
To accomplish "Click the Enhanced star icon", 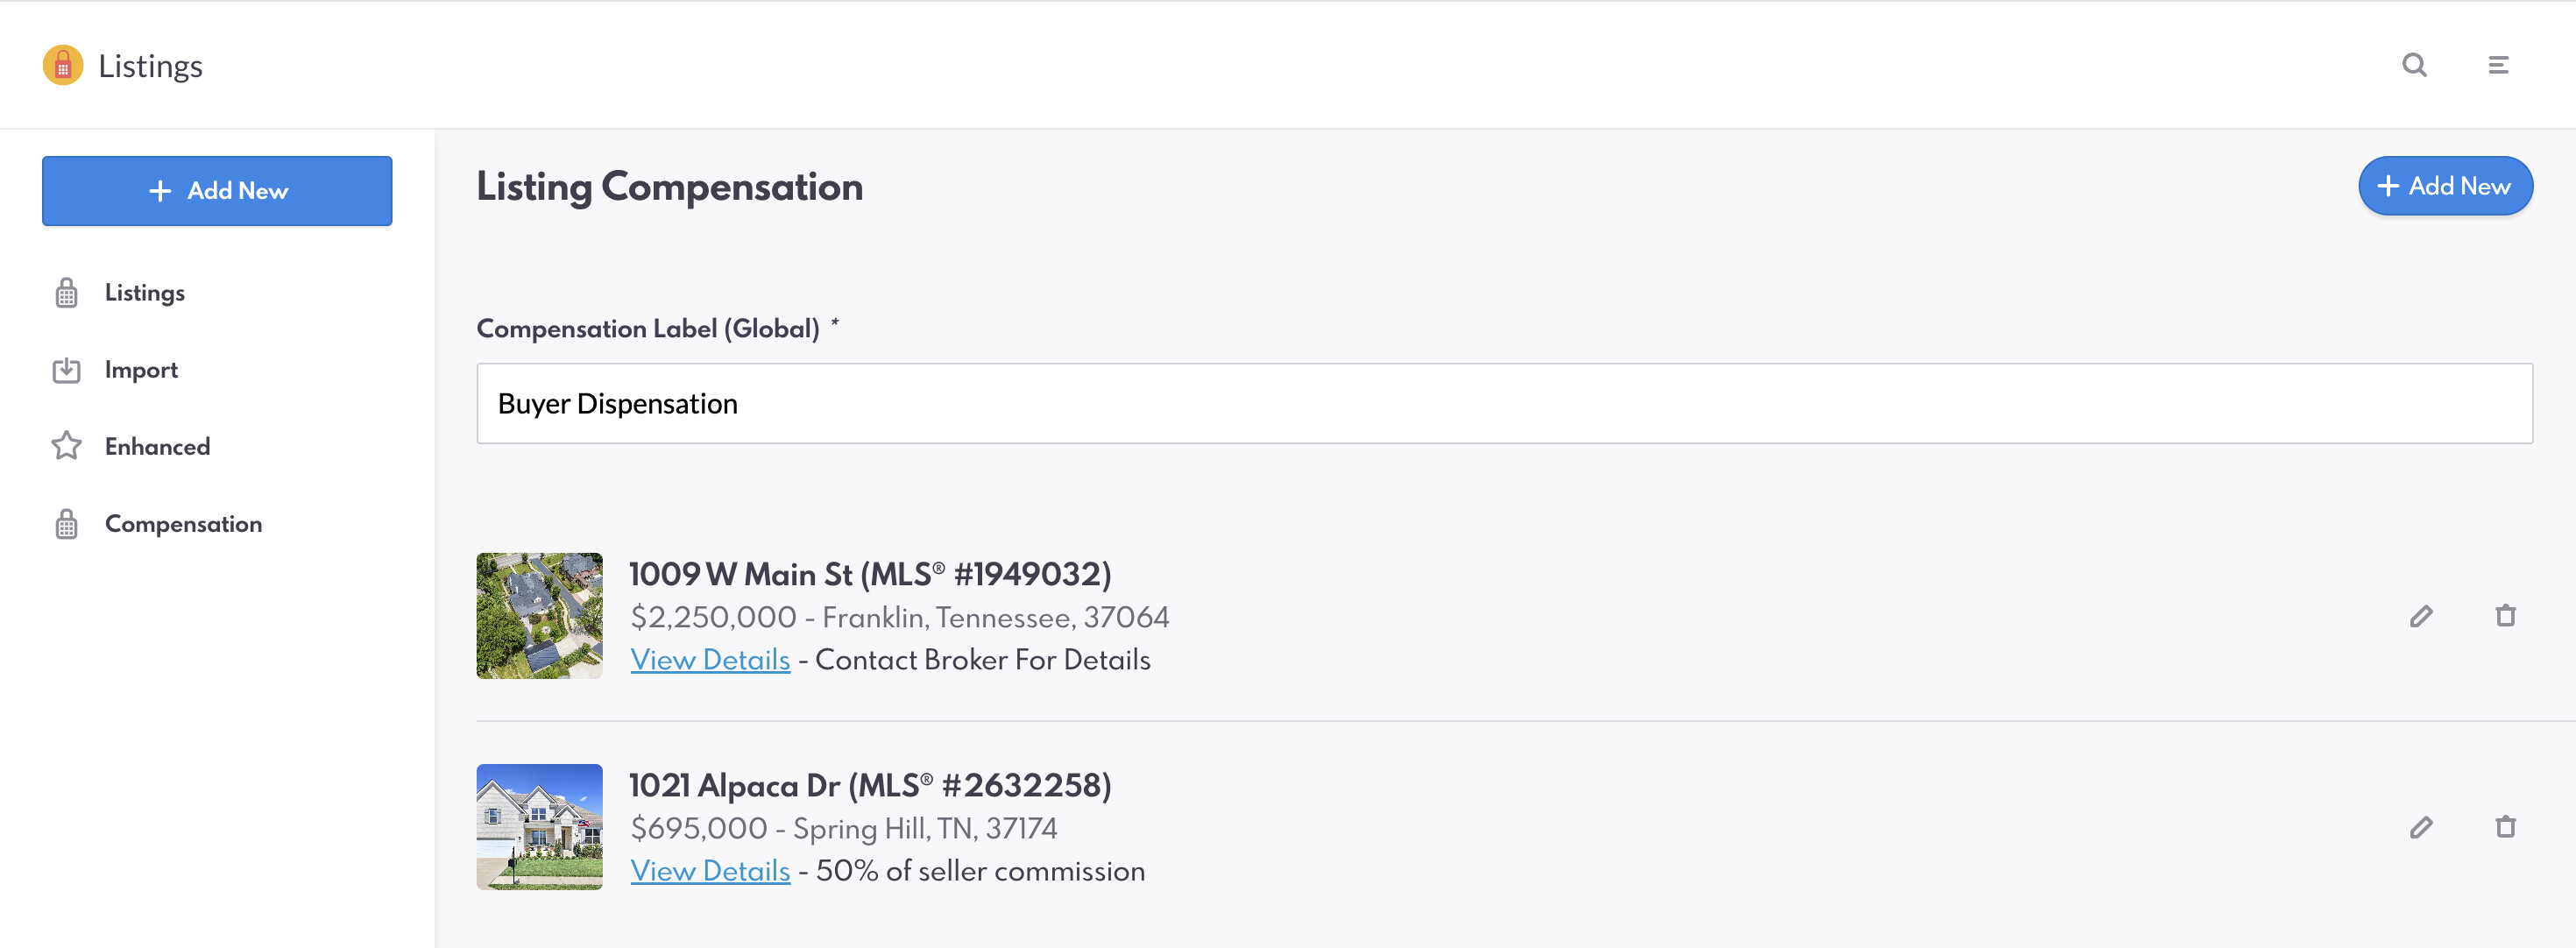I will [66, 446].
